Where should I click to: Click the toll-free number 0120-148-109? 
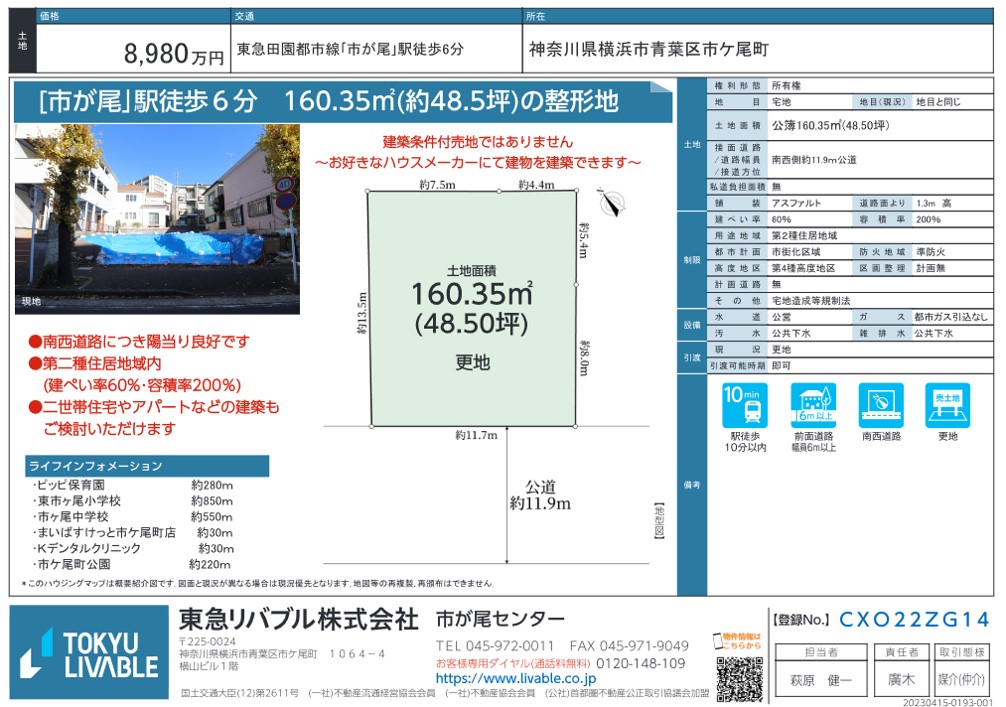point(641,663)
